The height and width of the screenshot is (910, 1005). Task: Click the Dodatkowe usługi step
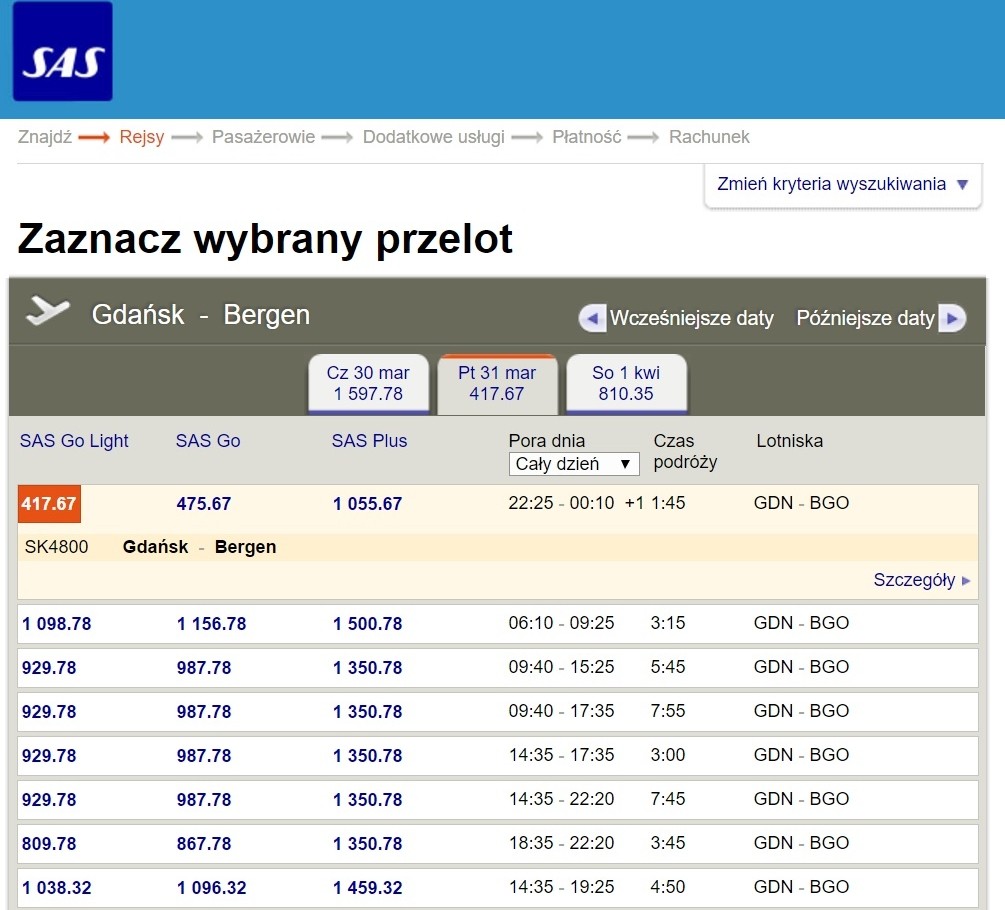433,137
